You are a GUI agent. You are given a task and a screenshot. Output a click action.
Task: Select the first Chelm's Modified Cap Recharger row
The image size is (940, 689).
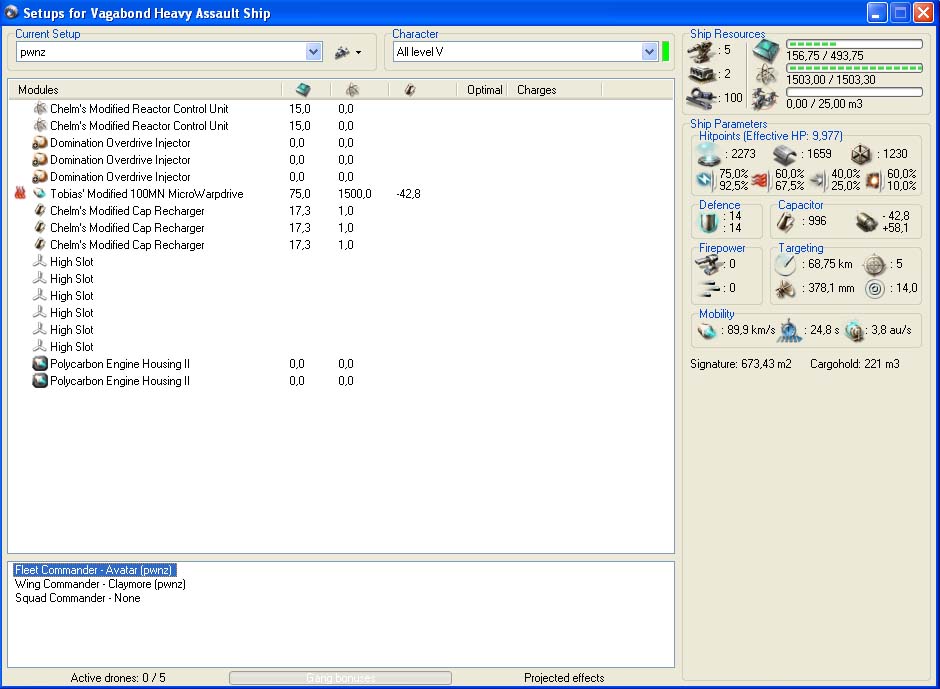341,211
